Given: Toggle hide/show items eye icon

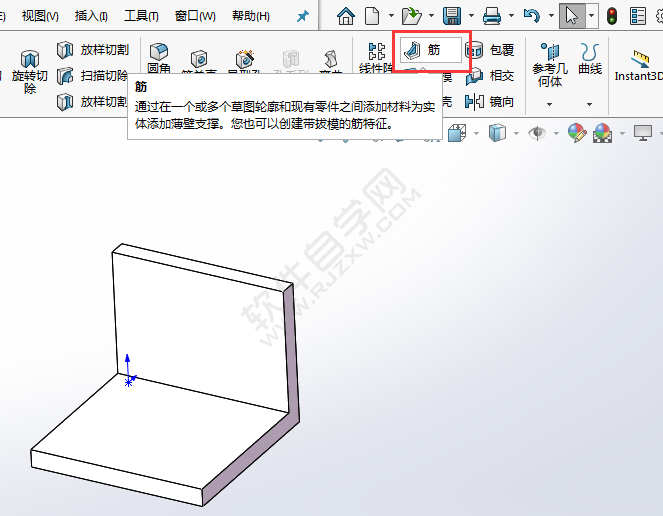Looking at the screenshot, I should pyautogui.click(x=537, y=133).
